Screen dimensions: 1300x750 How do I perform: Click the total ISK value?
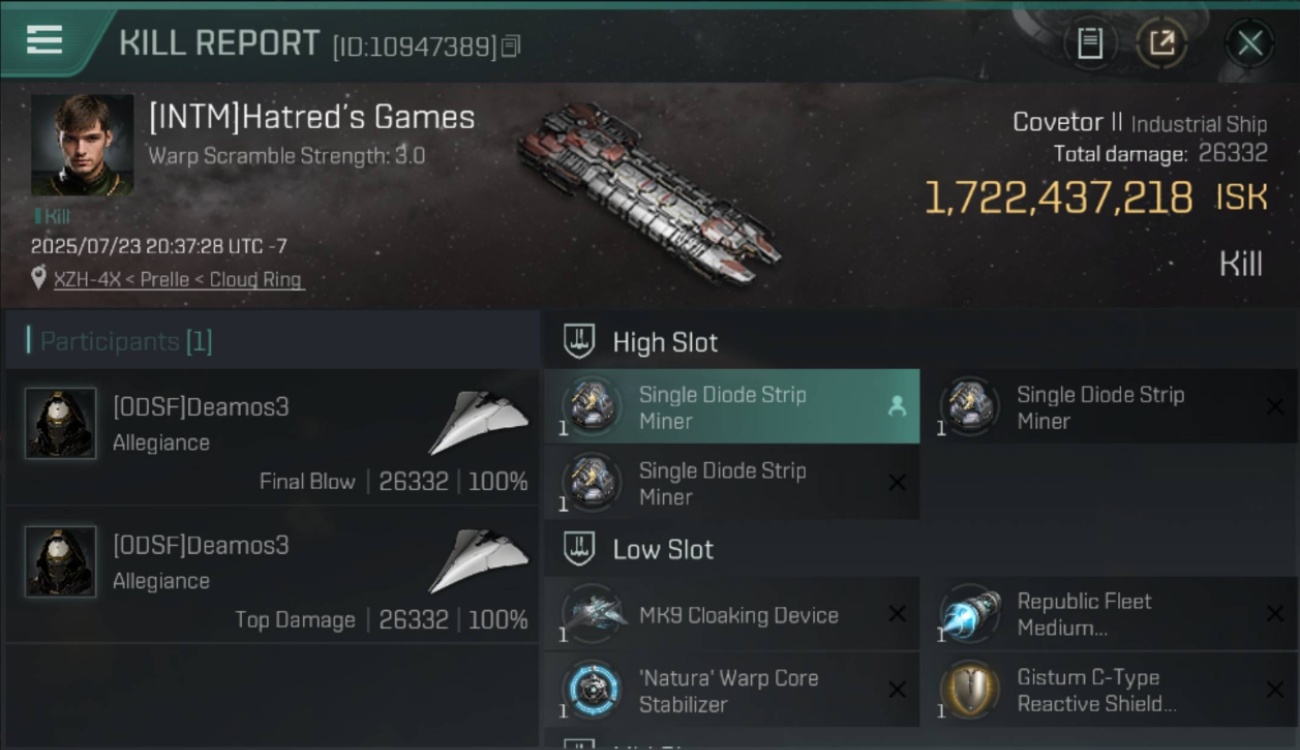(x=1059, y=198)
